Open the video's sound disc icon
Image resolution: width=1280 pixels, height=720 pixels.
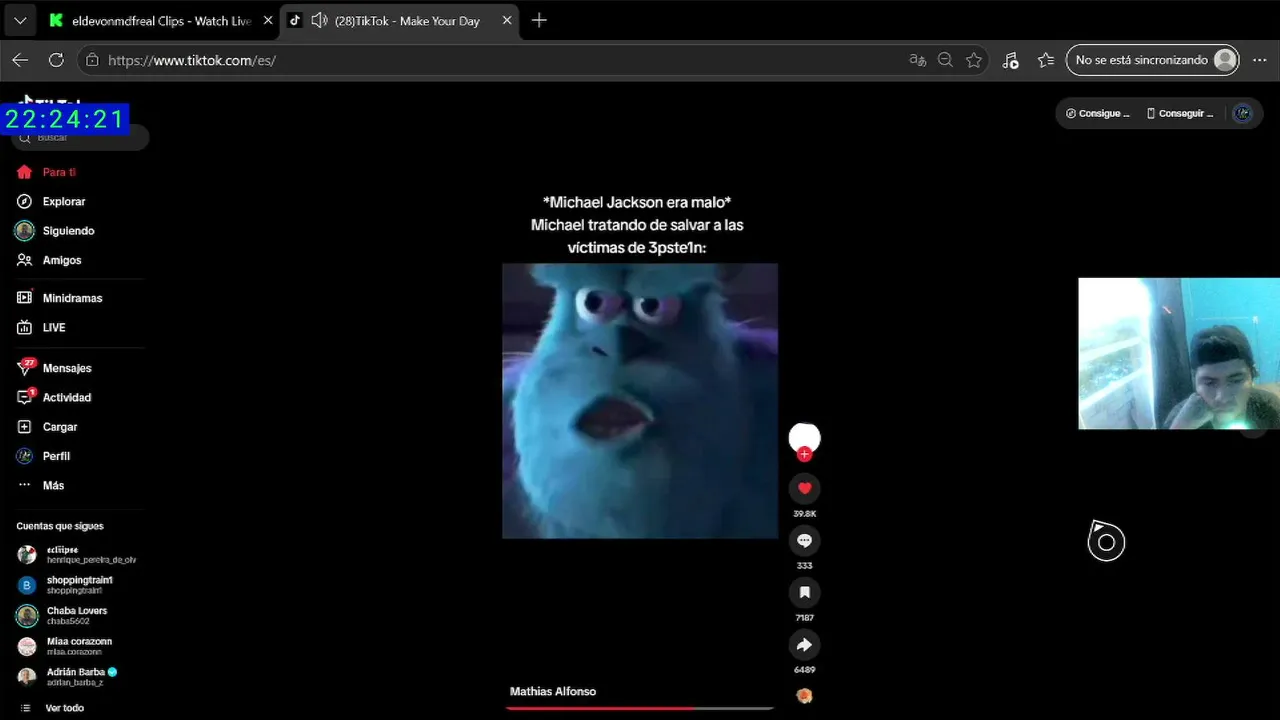pos(804,696)
